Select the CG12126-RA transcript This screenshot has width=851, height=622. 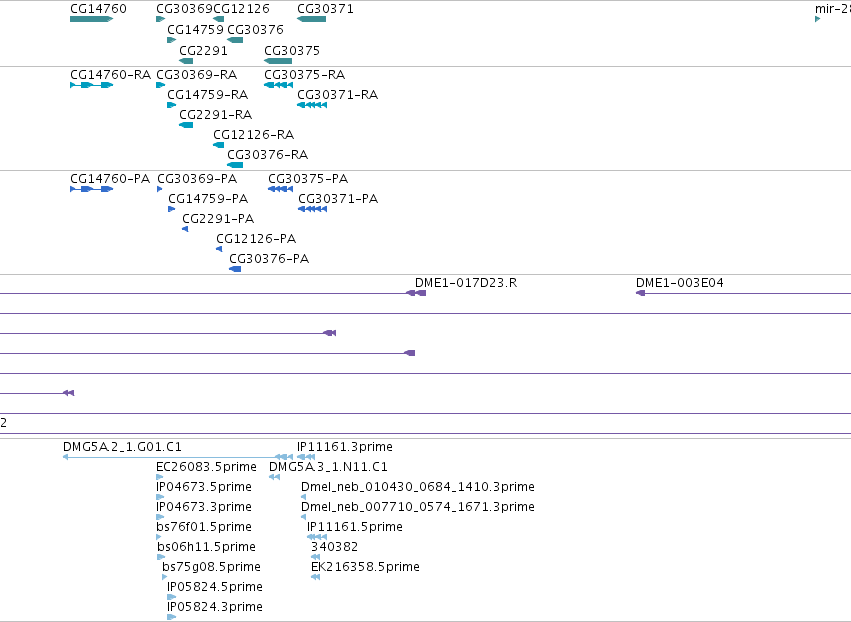click(219, 145)
